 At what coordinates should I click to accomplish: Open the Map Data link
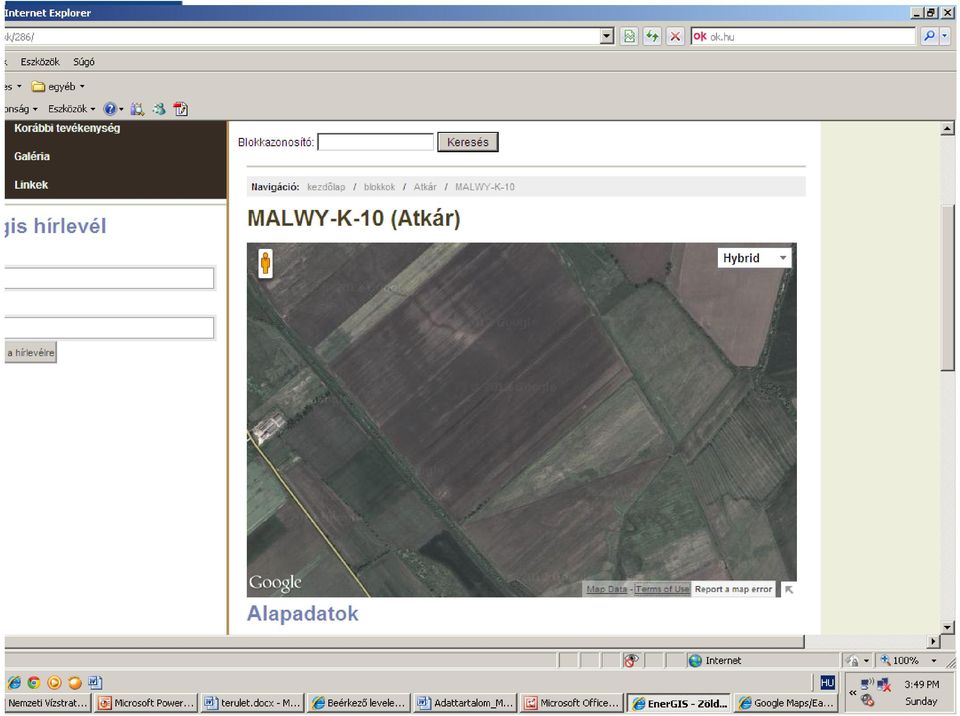(x=607, y=589)
